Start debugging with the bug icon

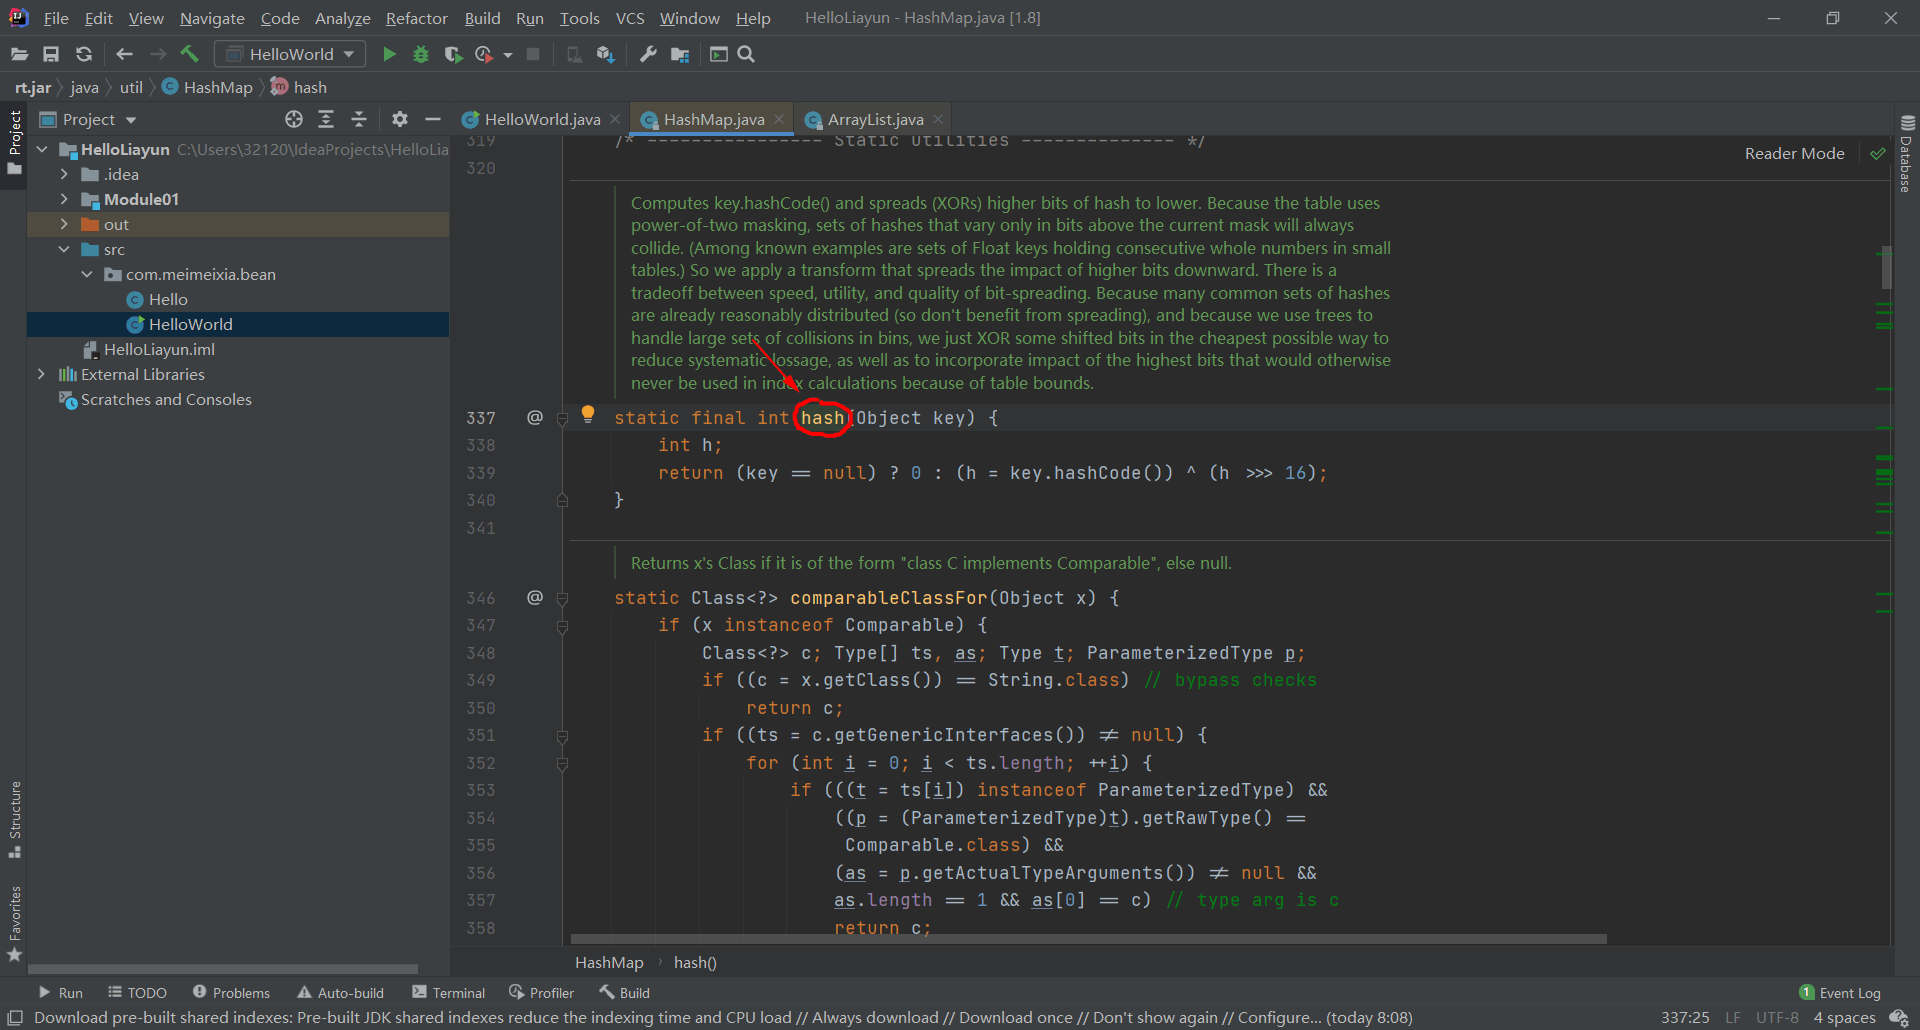[421, 54]
